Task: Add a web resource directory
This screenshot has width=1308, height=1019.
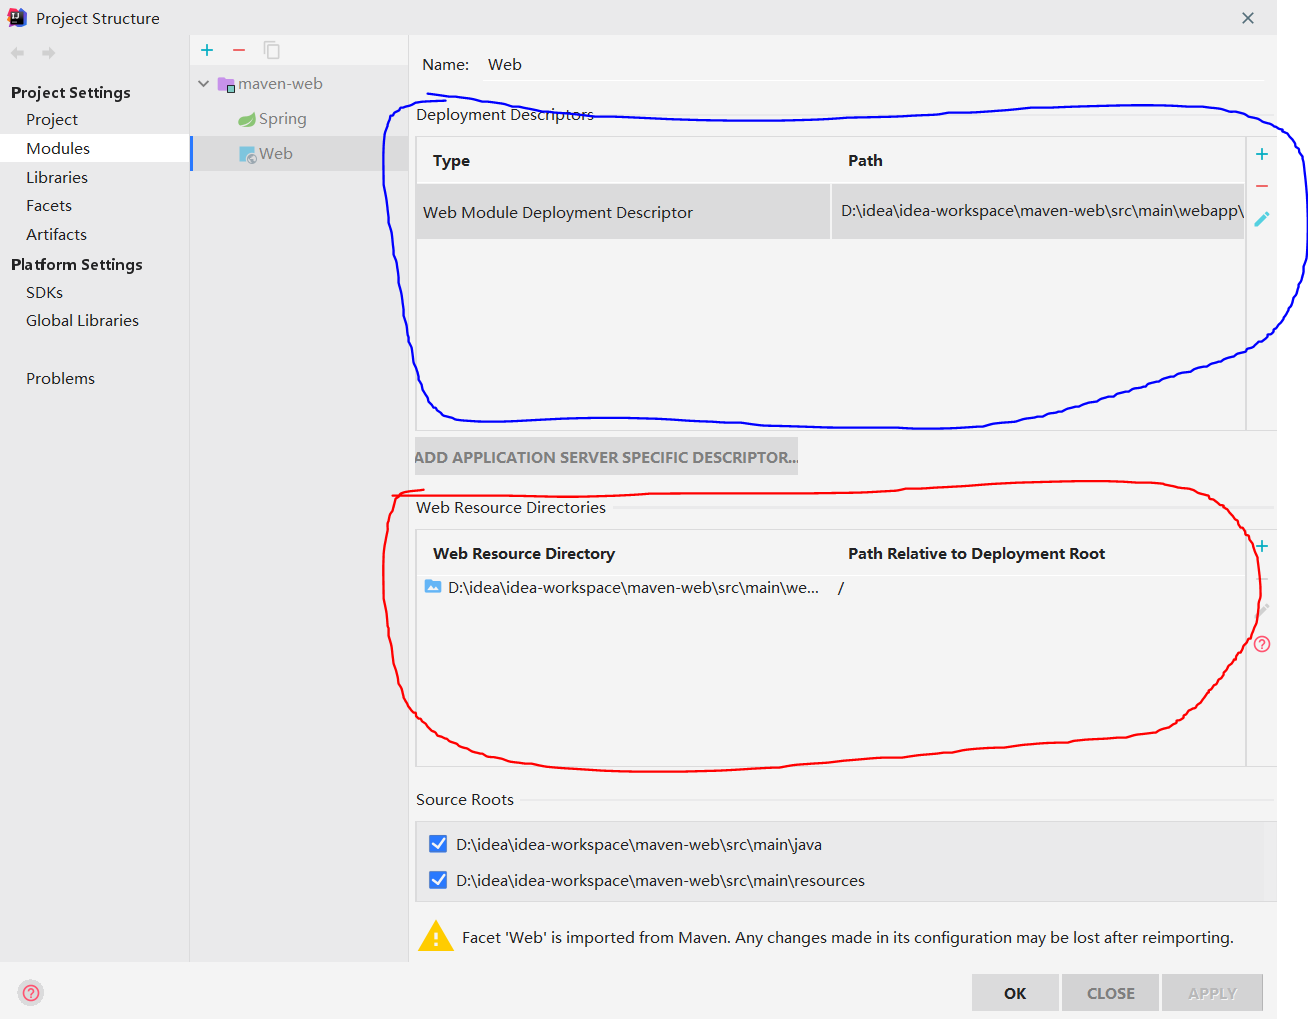Action: pos(1262,546)
